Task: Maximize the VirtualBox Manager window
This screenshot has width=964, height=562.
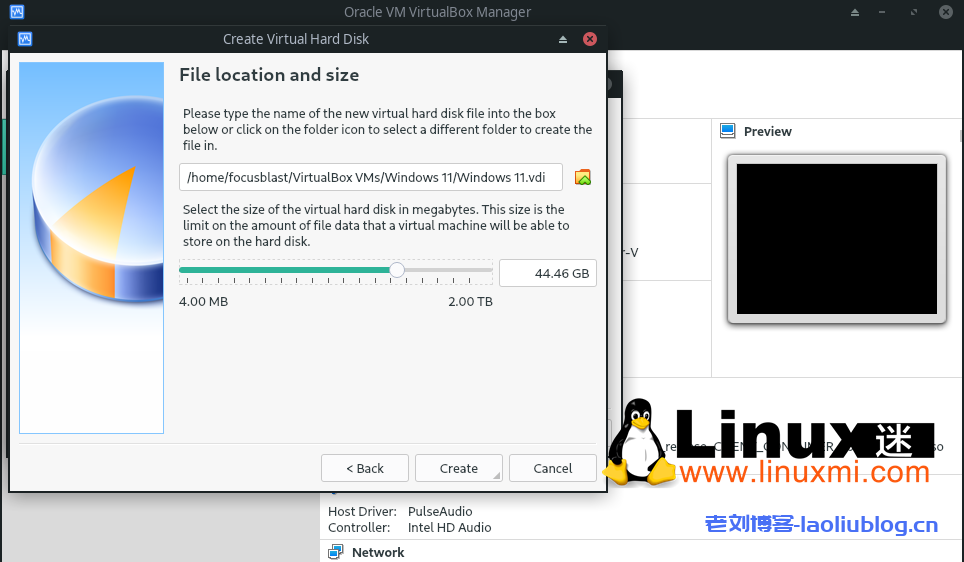Action: coord(915,12)
